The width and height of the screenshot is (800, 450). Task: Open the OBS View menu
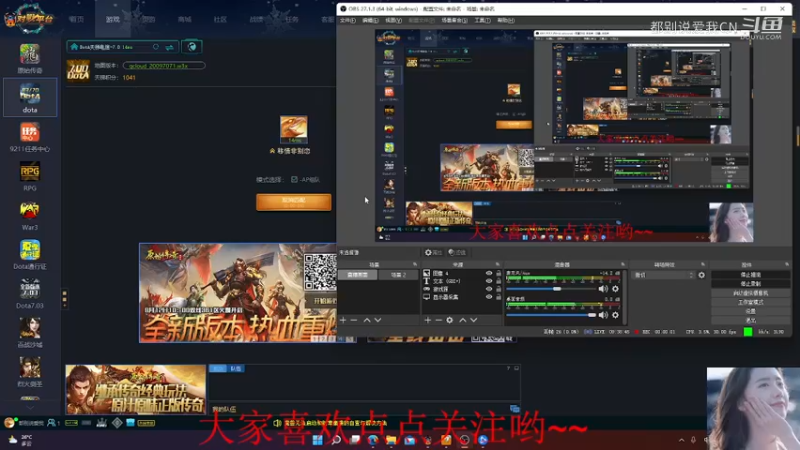point(393,20)
